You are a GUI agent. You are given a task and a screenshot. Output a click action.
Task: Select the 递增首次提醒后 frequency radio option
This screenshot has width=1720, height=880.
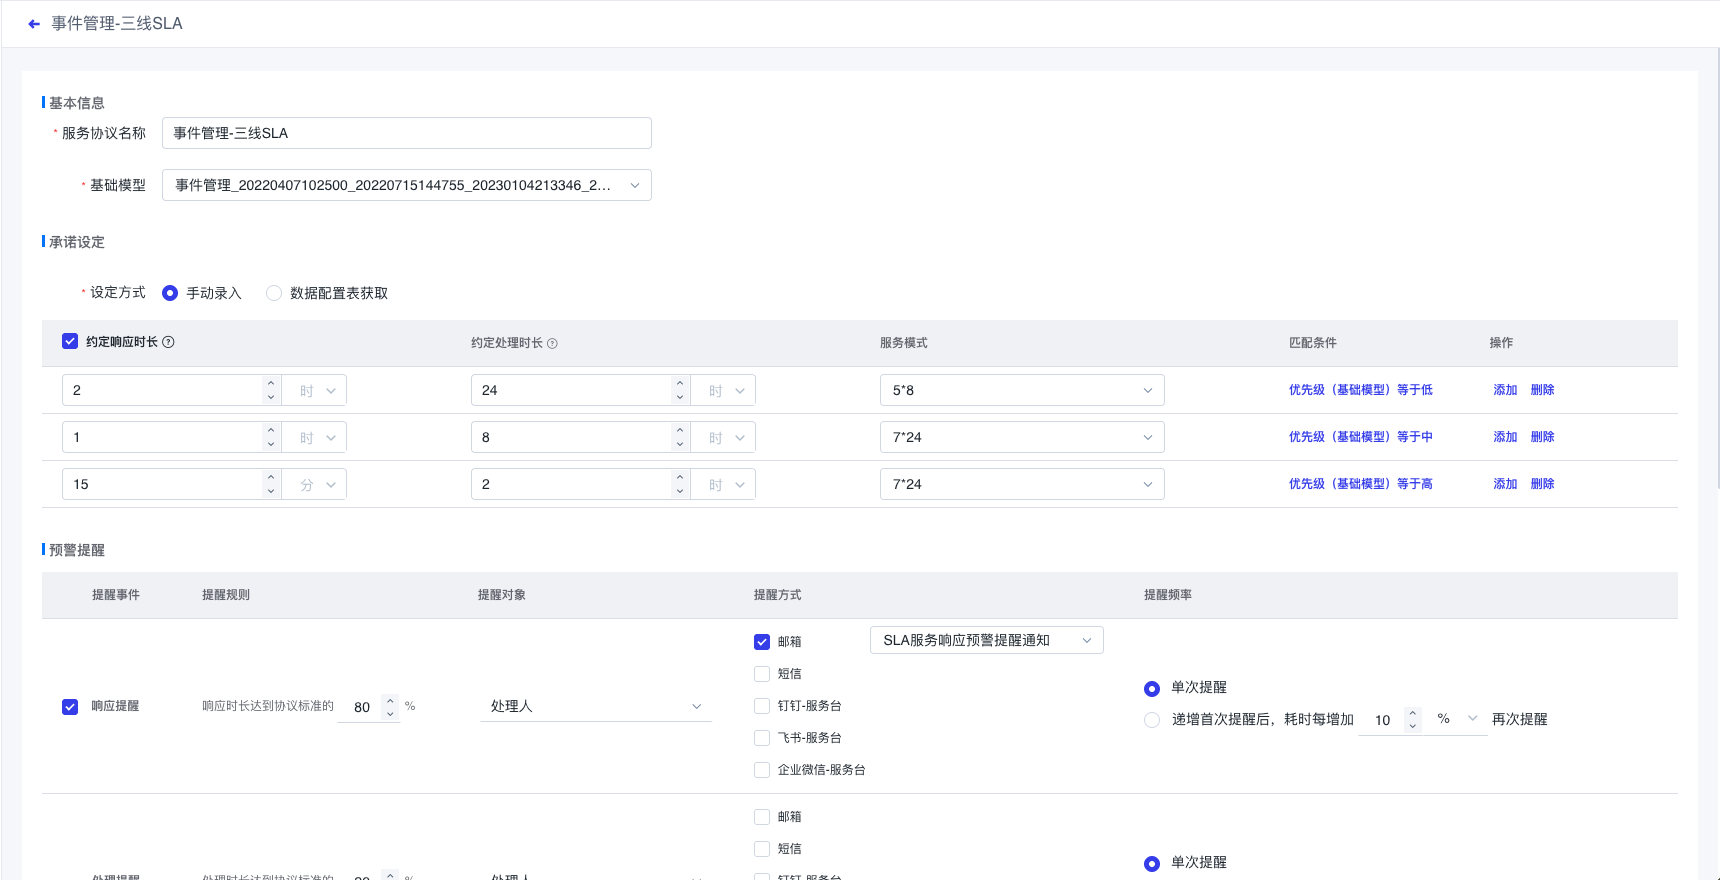click(1152, 720)
